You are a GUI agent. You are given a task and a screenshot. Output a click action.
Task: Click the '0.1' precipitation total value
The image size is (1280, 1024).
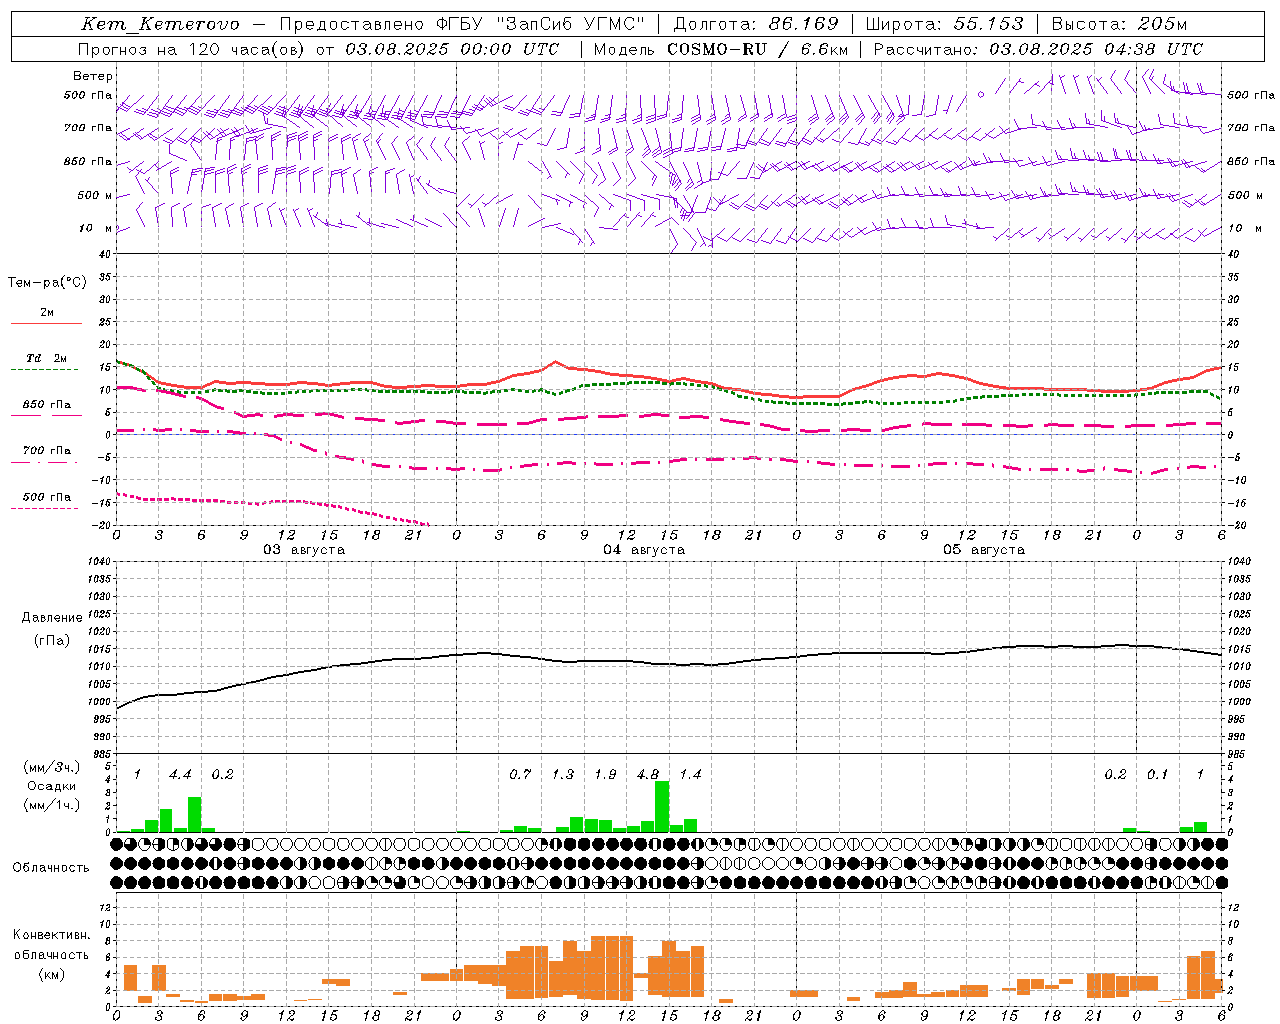click(1157, 774)
